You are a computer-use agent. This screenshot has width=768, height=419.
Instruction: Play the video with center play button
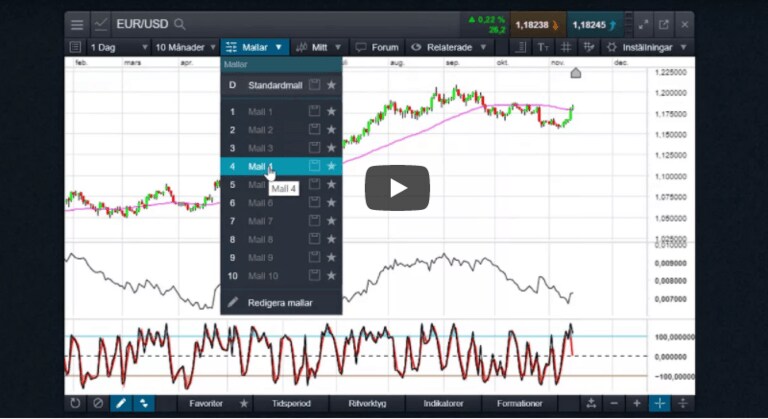point(397,188)
